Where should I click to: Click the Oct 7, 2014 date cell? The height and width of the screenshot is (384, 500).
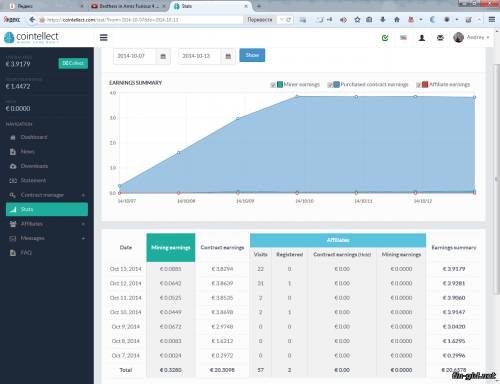pos(126,355)
